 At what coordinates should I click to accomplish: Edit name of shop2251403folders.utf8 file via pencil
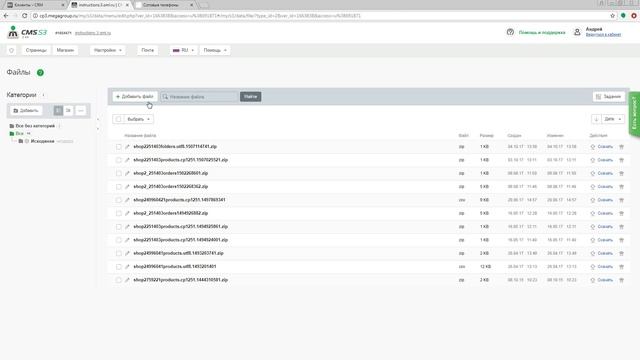point(127,147)
